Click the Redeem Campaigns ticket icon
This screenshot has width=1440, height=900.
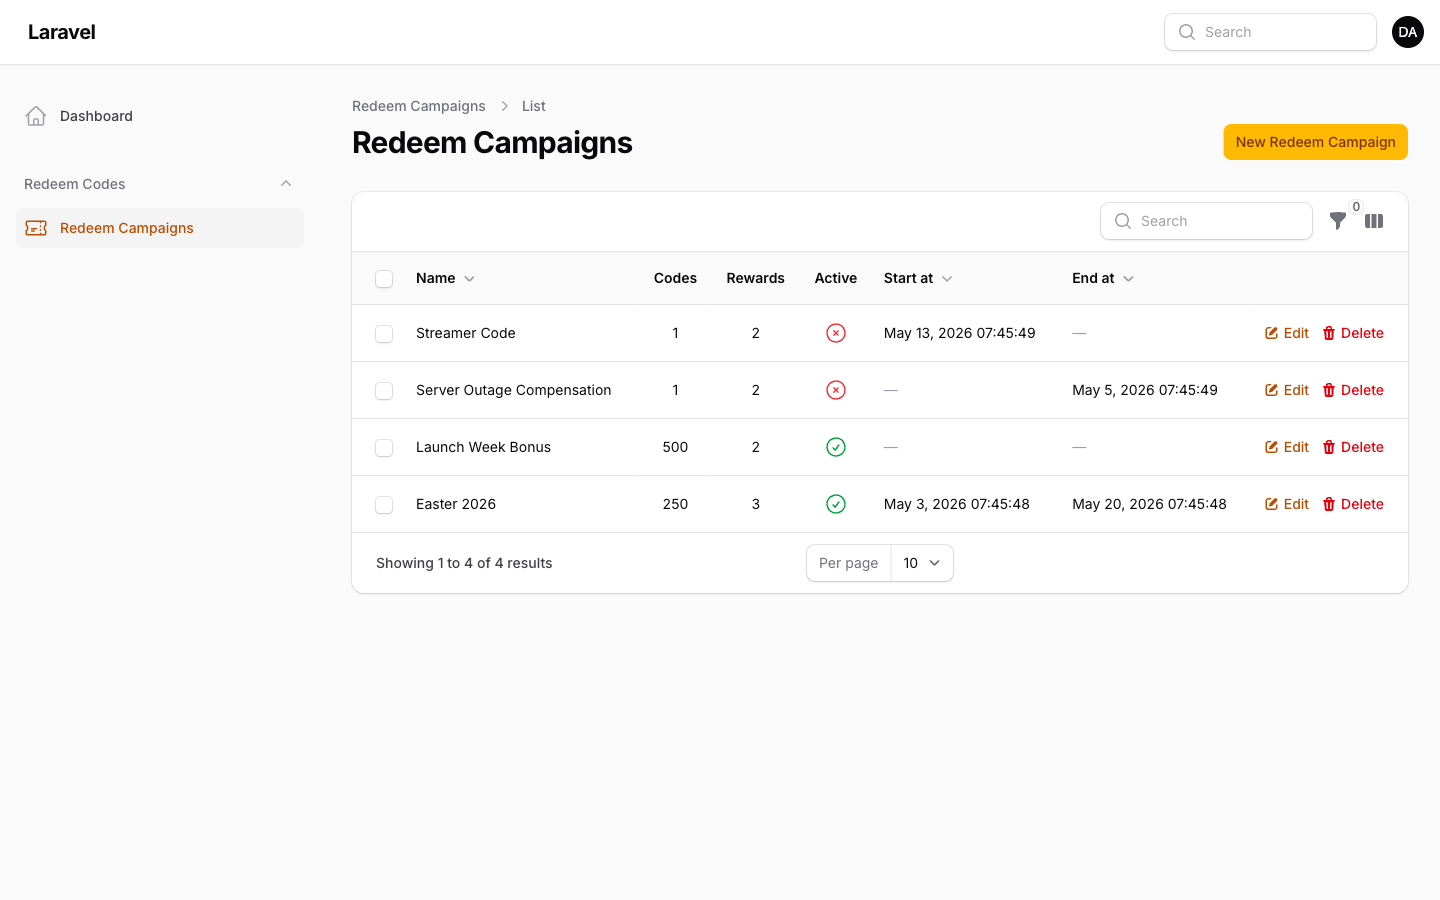pyautogui.click(x=36, y=228)
